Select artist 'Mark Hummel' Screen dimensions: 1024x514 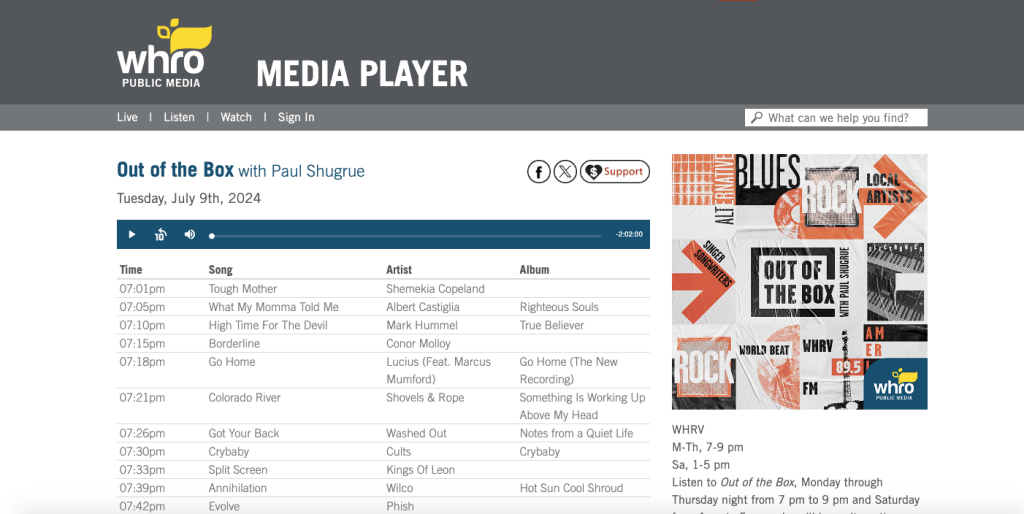pos(422,325)
